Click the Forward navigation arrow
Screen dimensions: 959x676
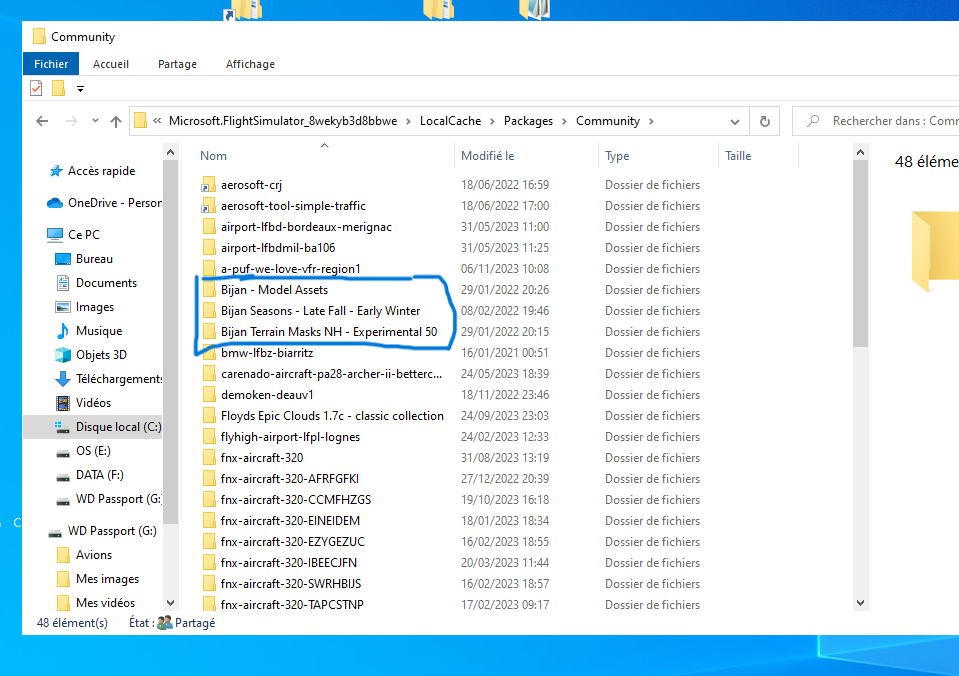pos(72,121)
